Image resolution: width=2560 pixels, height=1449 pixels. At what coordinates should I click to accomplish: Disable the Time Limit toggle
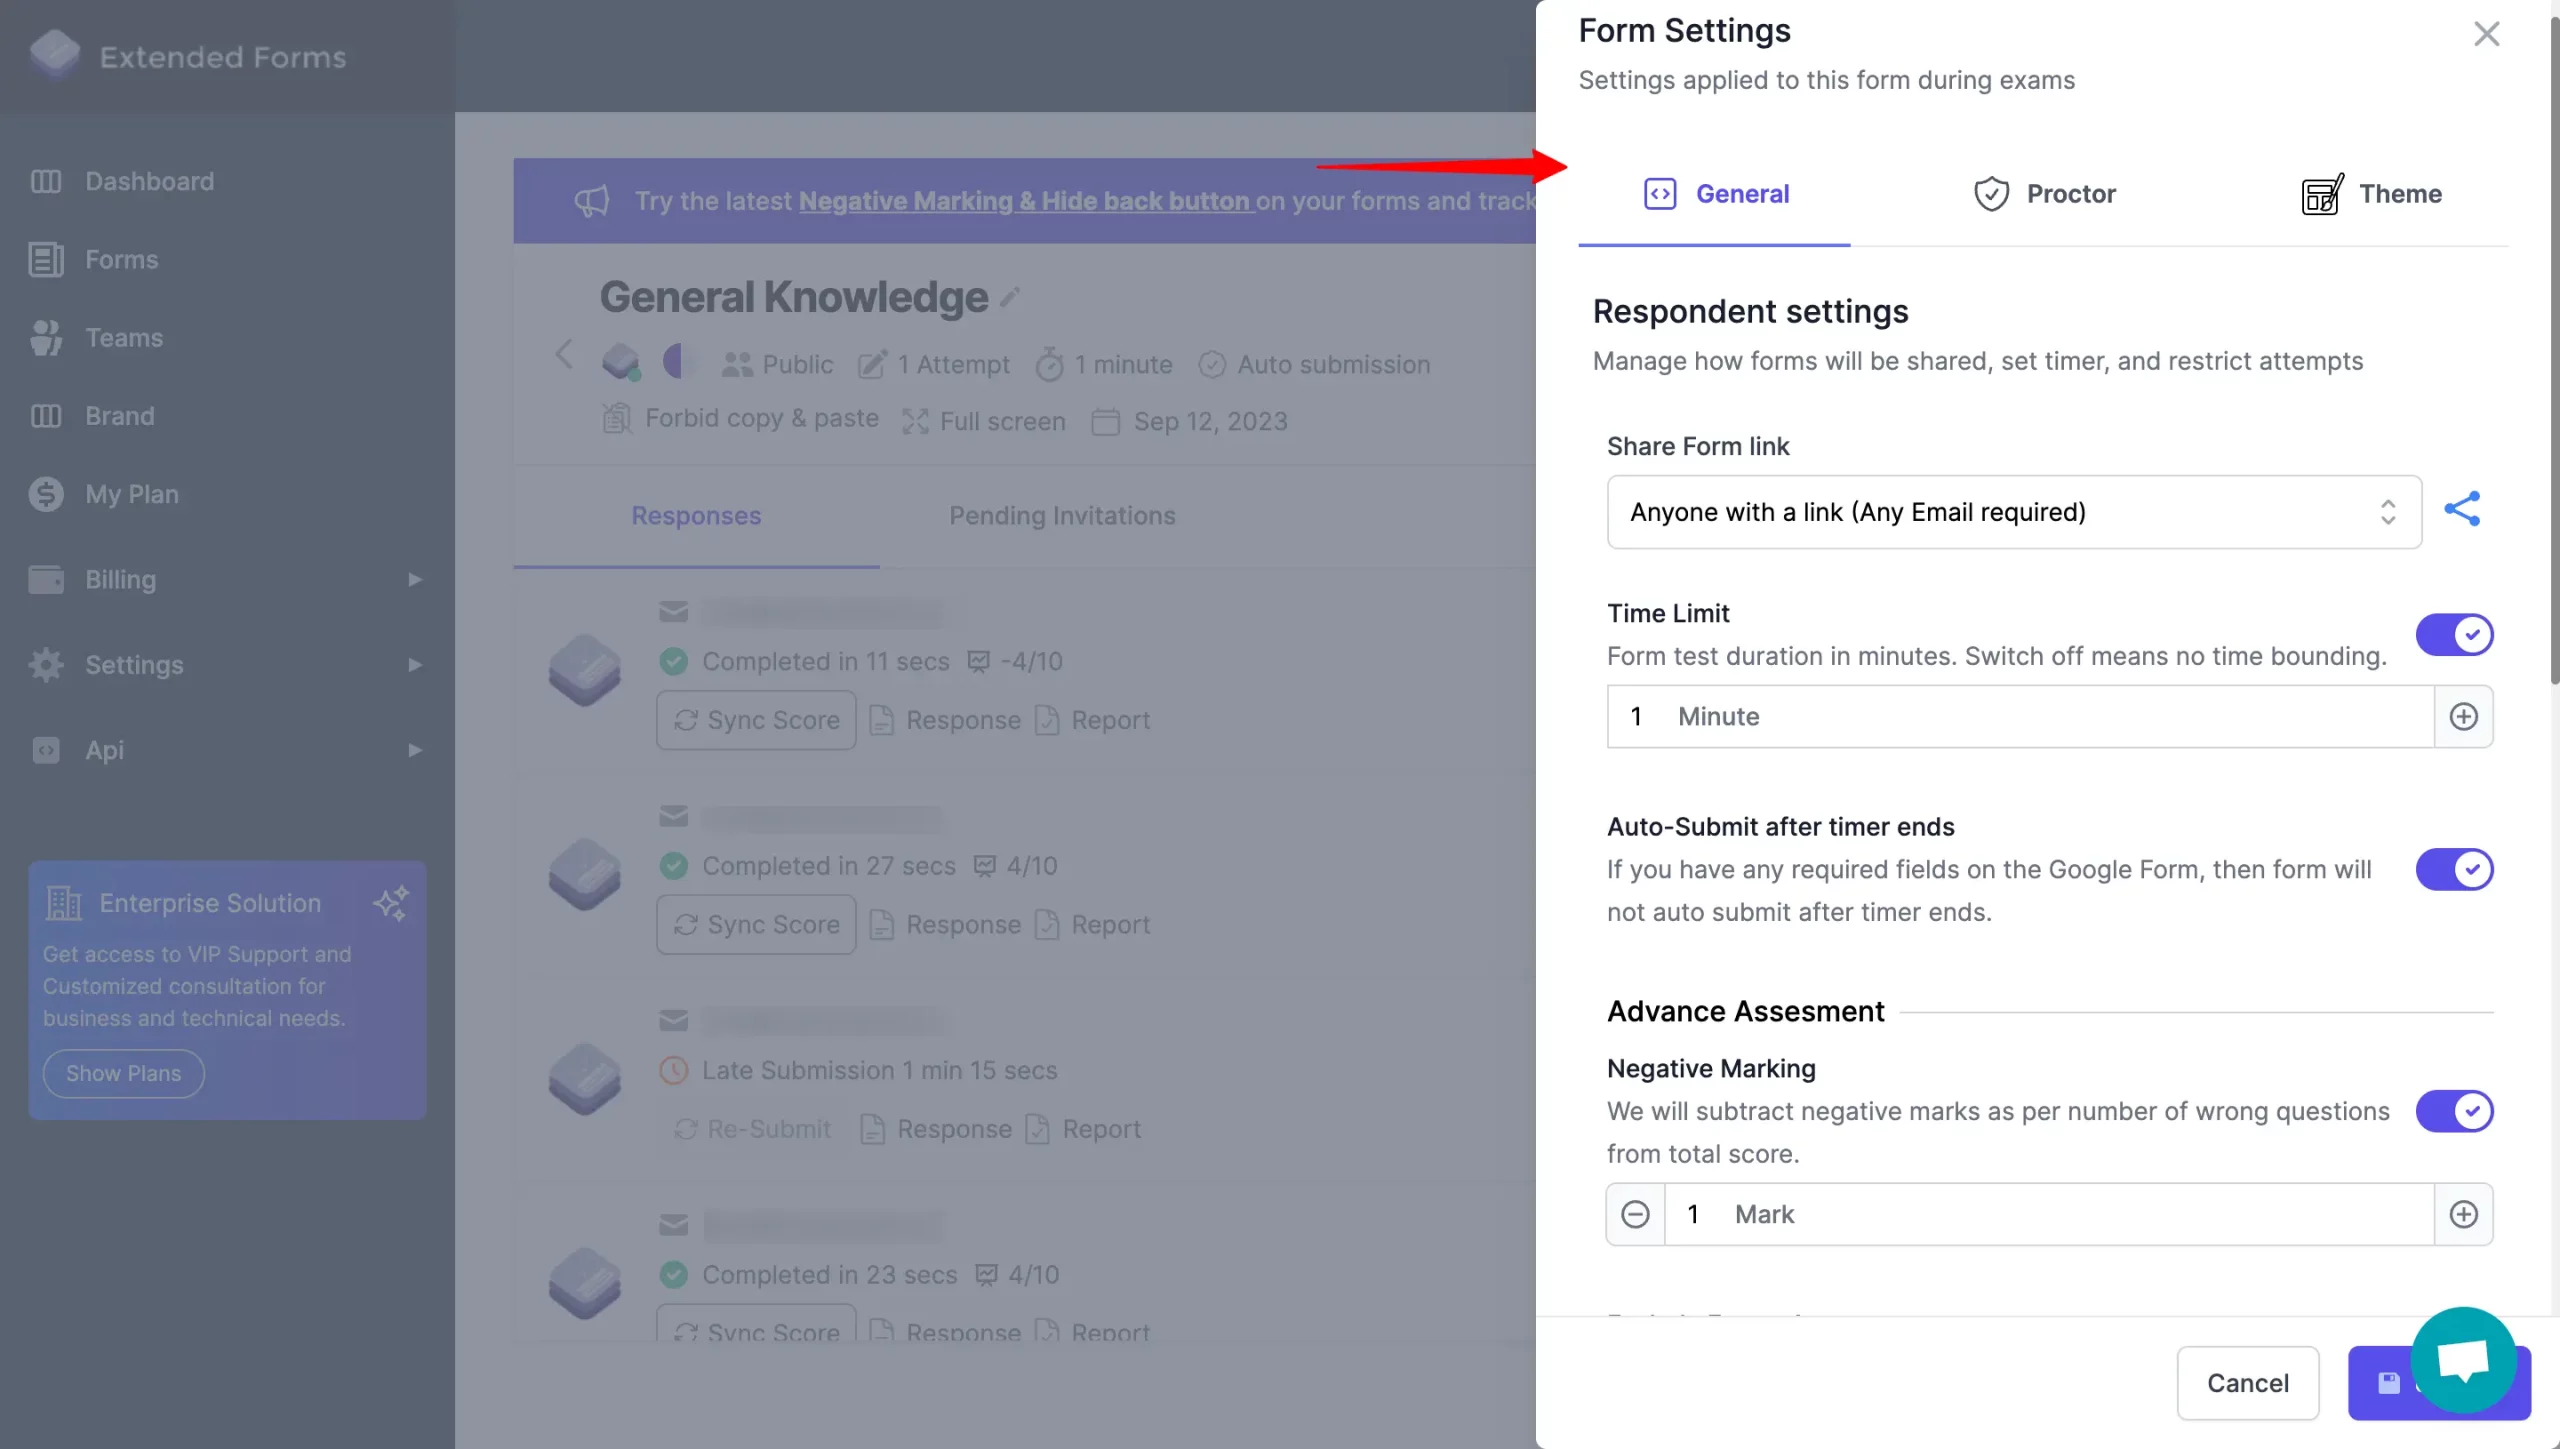2453,634
